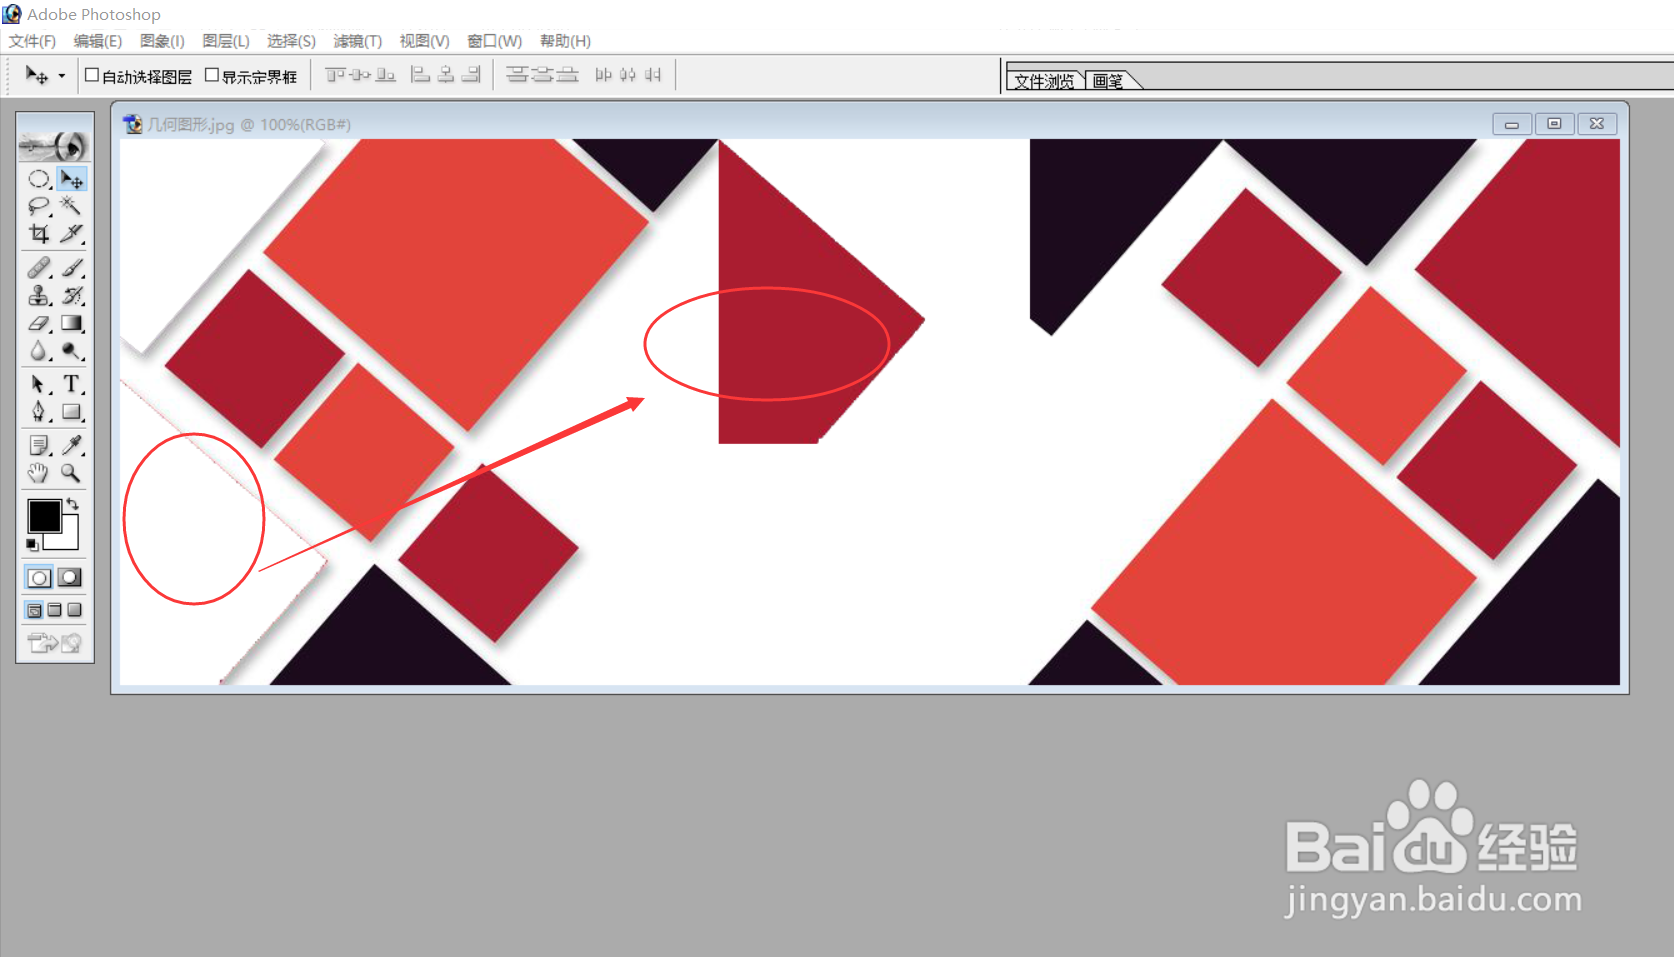This screenshot has width=1674, height=957.
Task: Select the Dodge tool
Action: click(x=71, y=351)
